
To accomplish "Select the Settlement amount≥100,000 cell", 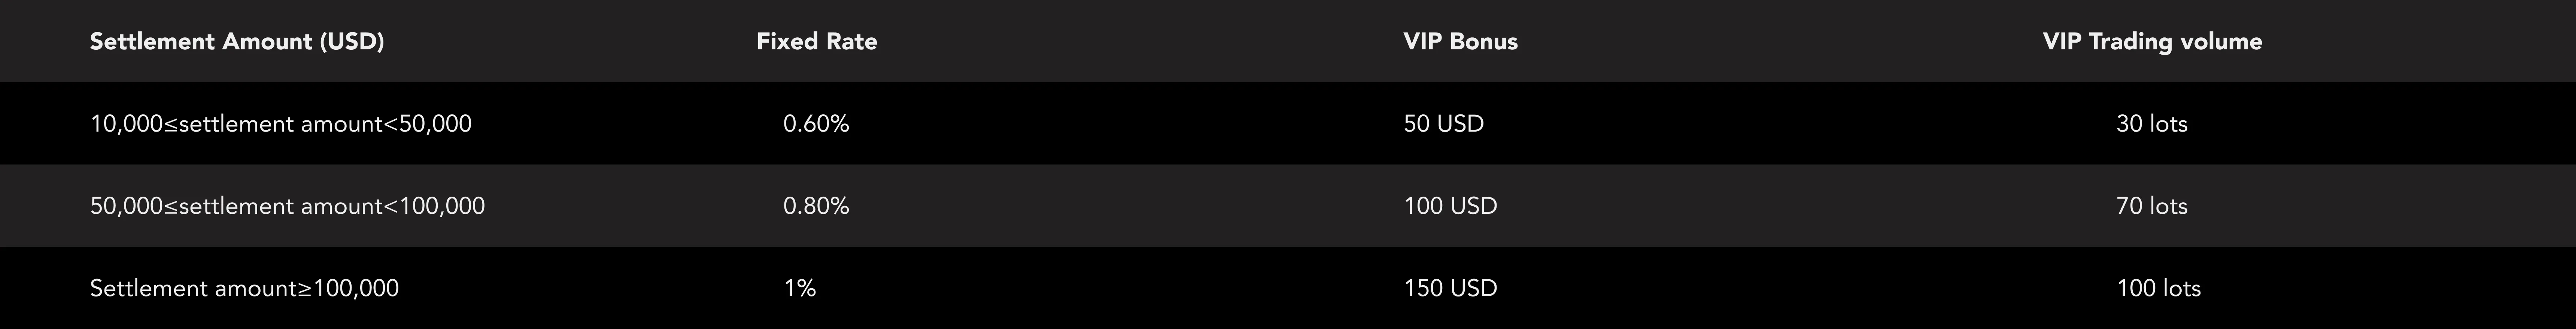I will pos(244,288).
